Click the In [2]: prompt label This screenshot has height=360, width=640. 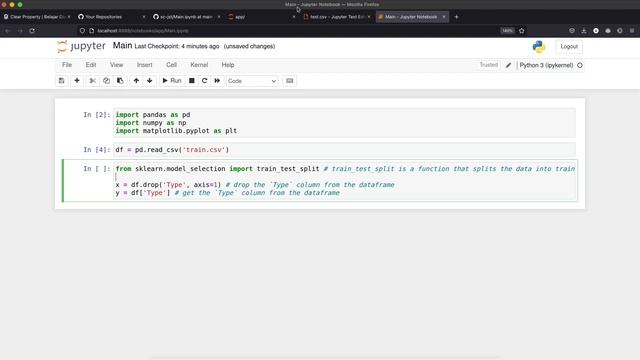click(x=97, y=115)
